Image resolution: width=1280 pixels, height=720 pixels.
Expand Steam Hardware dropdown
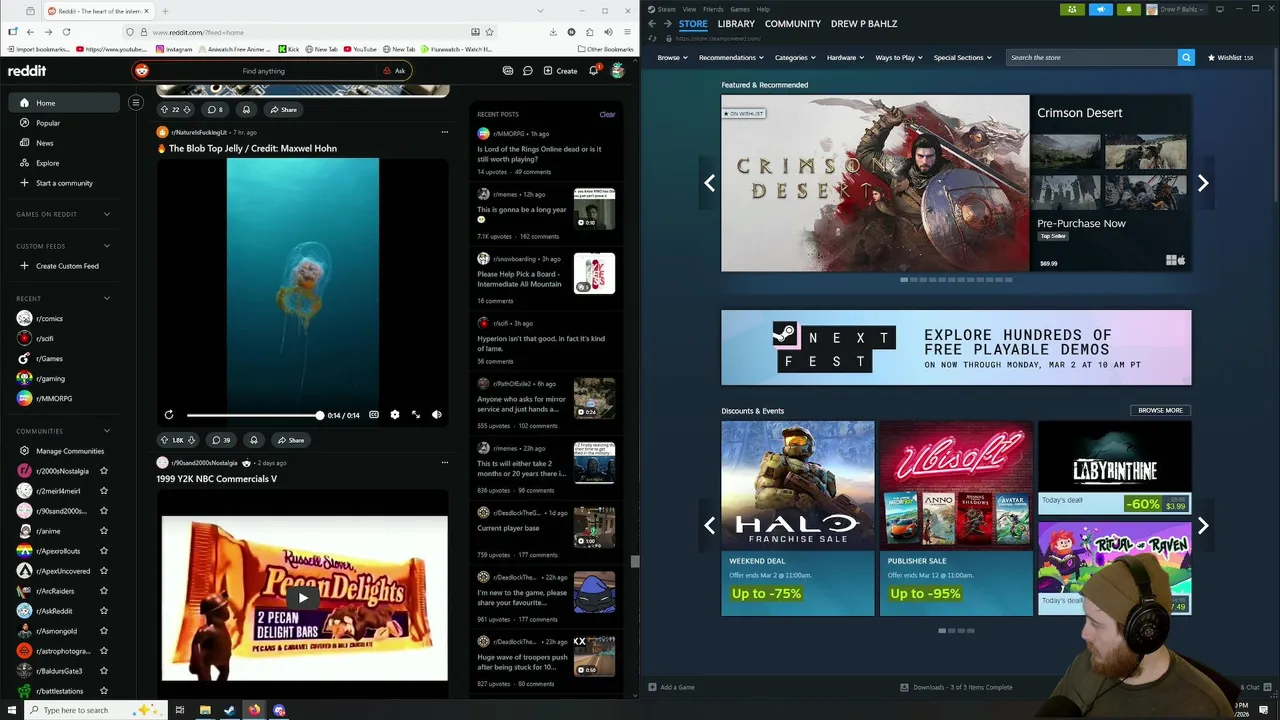tap(845, 58)
